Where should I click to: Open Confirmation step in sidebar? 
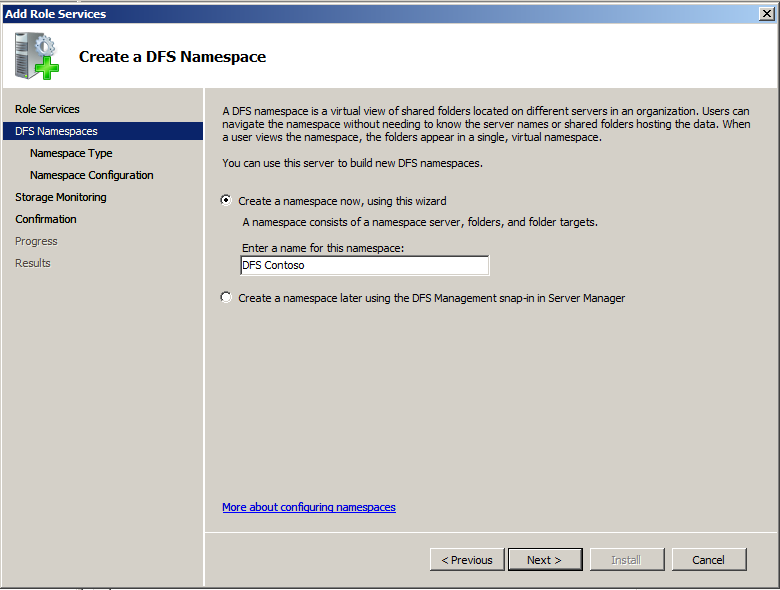tap(46, 219)
